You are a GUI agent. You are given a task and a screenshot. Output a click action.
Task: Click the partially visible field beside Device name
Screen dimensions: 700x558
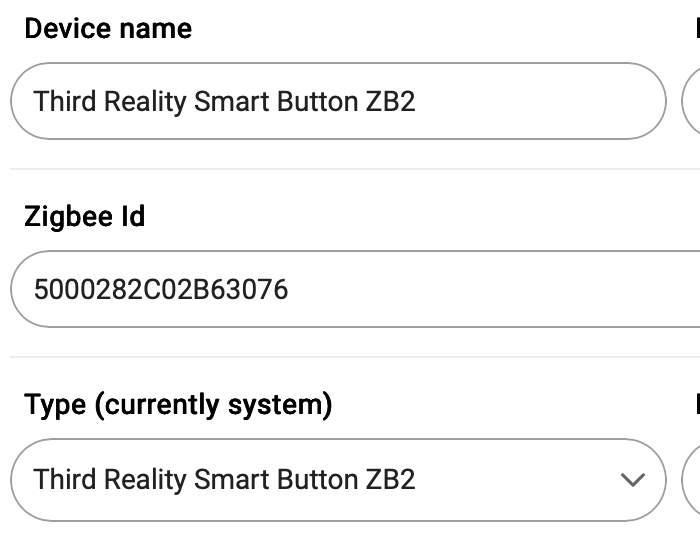click(x=691, y=101)
